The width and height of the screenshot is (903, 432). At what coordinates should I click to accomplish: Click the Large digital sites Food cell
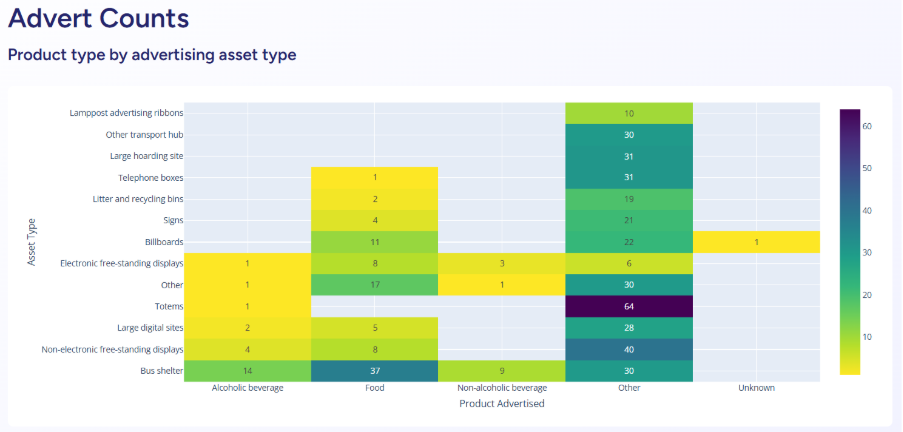click(374, 328)
